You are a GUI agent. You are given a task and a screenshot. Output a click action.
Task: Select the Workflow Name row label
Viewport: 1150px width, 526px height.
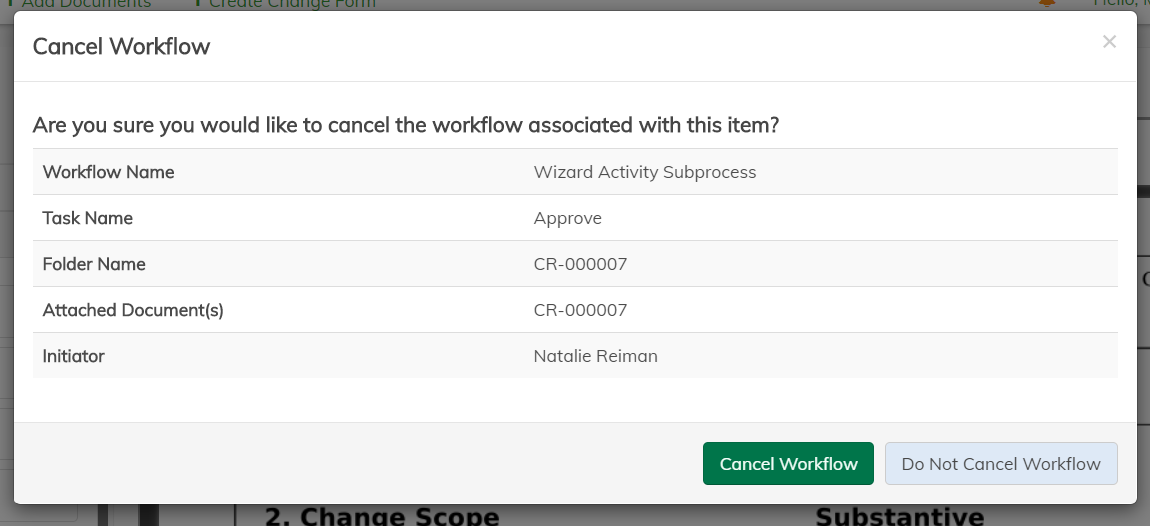pos(108,172)
